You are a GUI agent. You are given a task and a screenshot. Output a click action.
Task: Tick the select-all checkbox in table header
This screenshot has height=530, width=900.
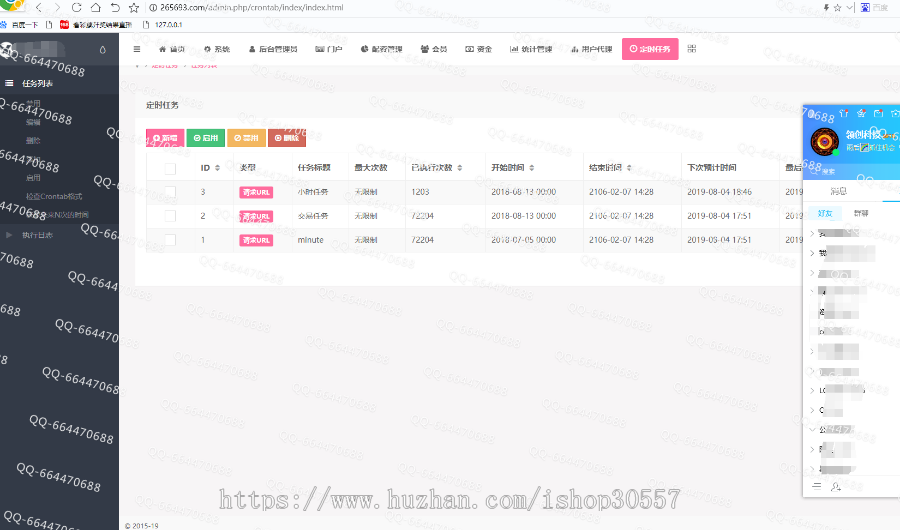tap(170, 168)
